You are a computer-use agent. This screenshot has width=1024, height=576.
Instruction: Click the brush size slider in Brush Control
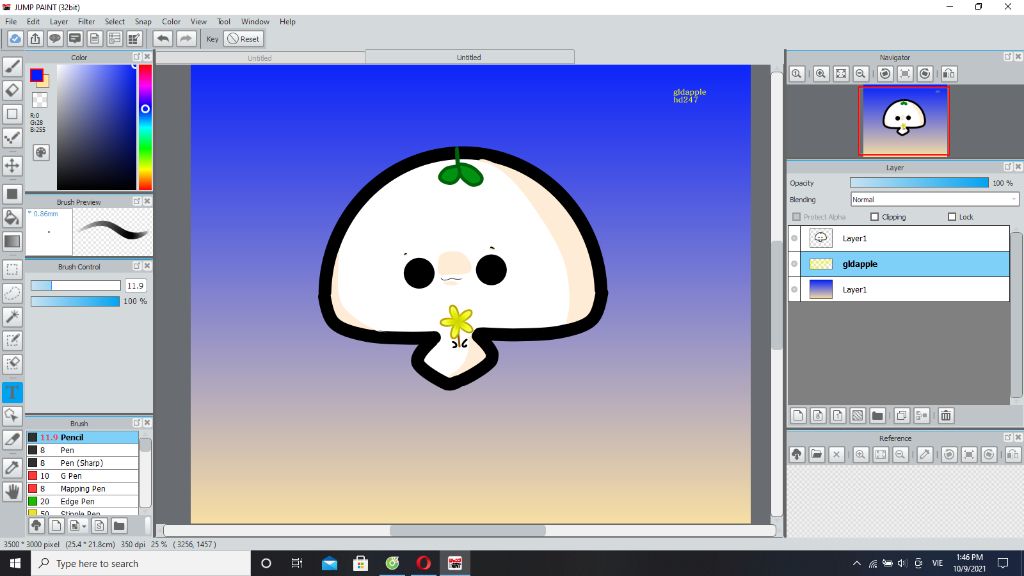point(76,285)
